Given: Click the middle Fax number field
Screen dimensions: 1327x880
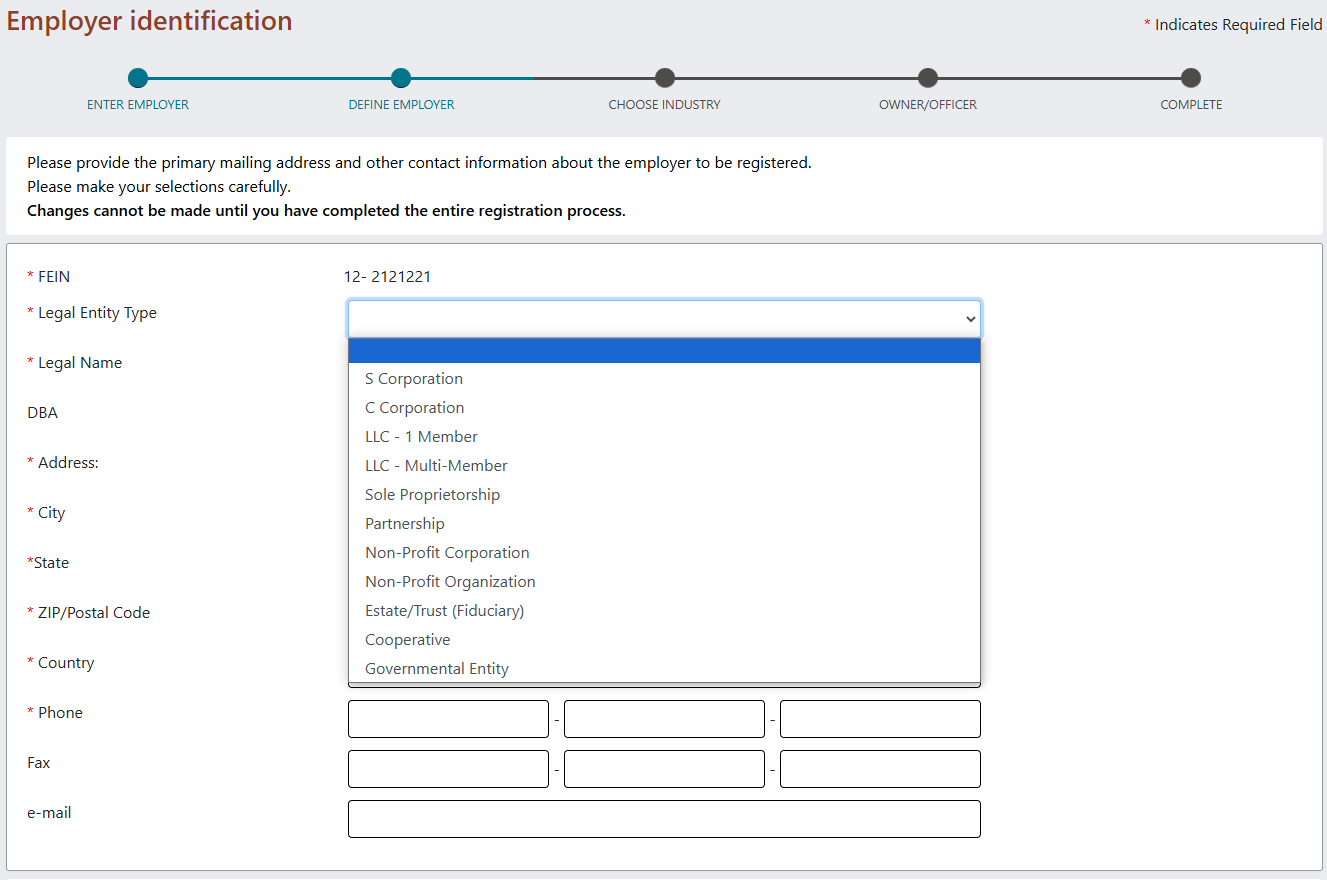Looking at the screenshot, I should coord(664,768).
